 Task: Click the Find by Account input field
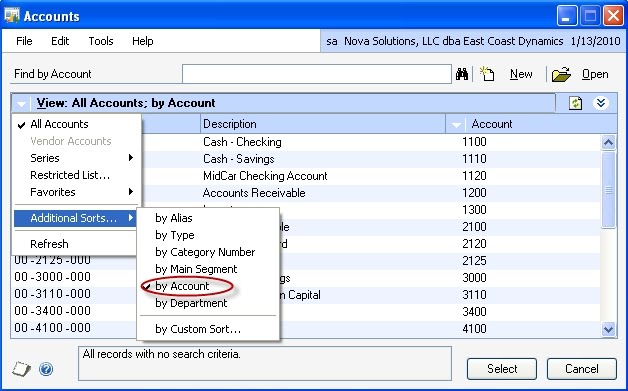pyautogui.click(x=317, y=74)
